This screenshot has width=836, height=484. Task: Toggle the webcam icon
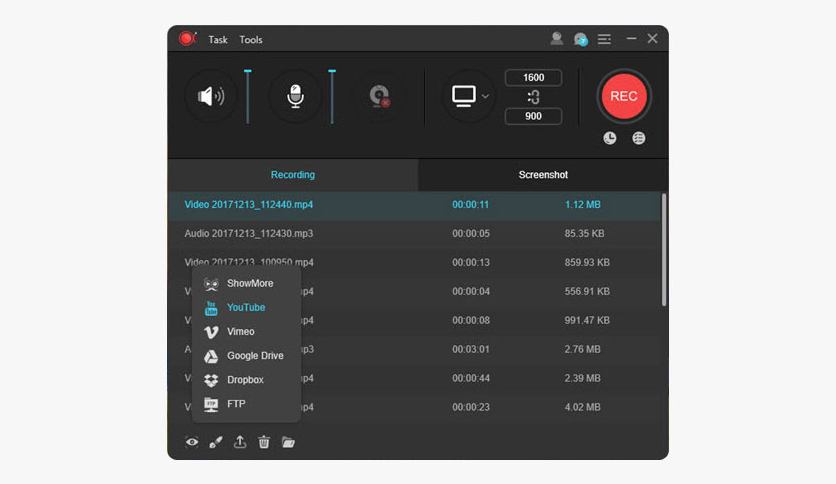(380, 96)
